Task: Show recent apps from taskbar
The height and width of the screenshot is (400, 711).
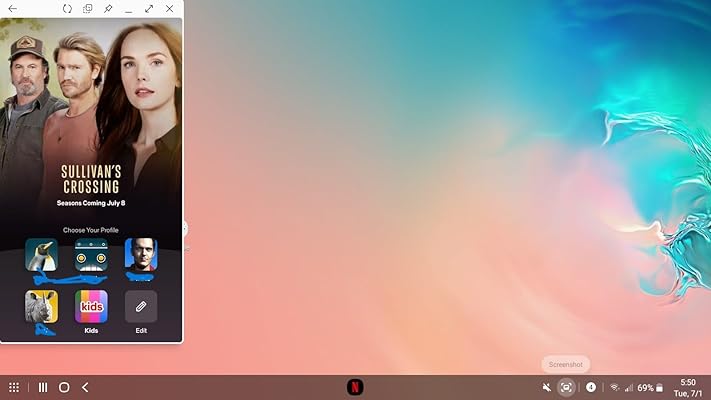Action: point(43,387)
